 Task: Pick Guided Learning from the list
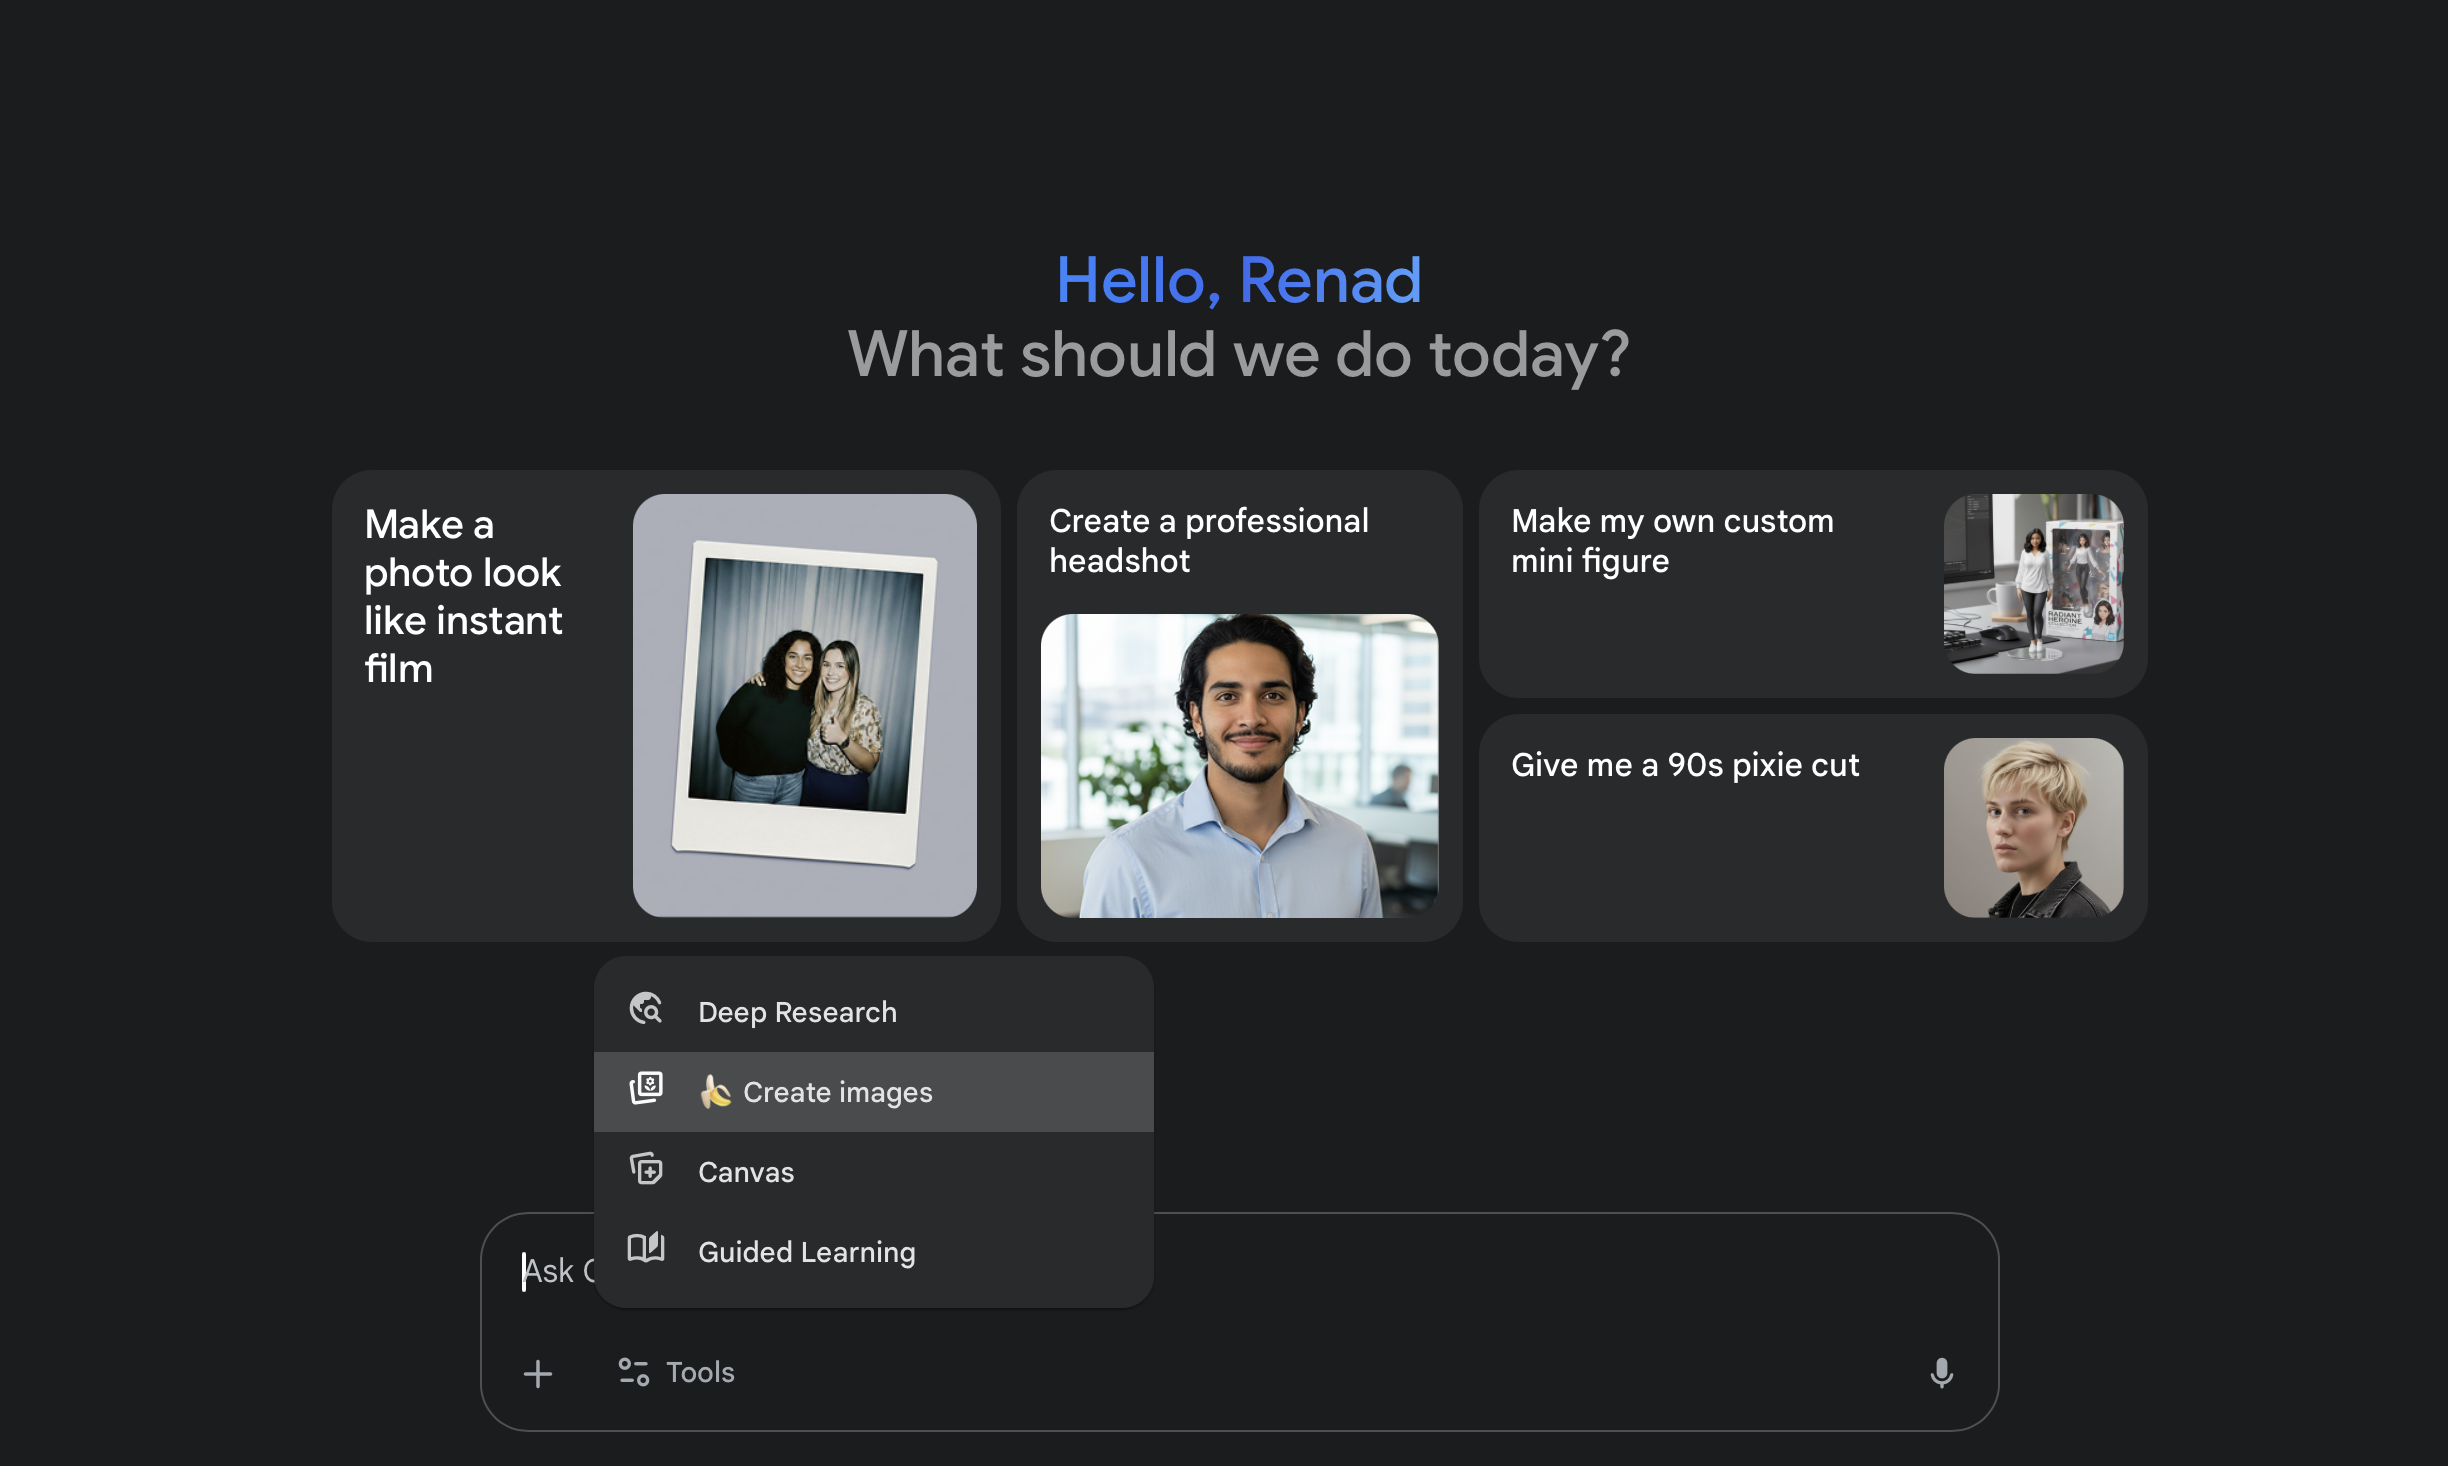pos(806,1252)
